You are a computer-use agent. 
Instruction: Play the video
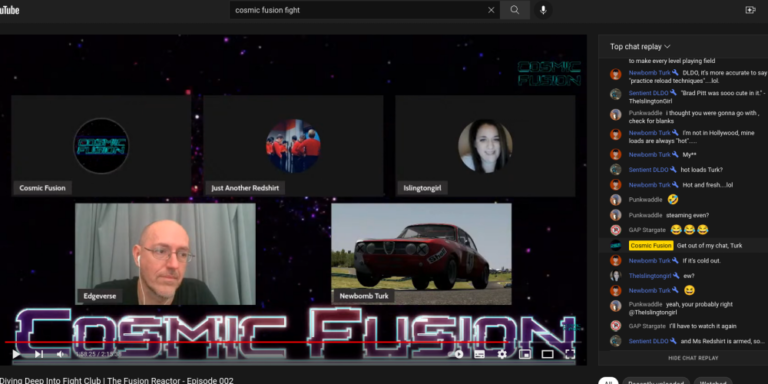(x=16, y=354)
